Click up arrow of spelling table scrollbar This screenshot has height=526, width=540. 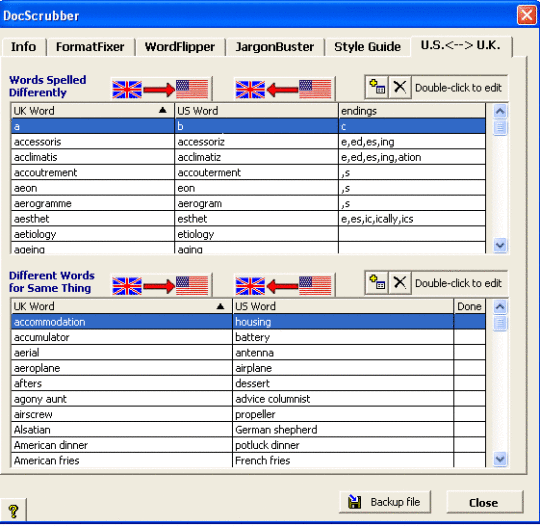pyautogui.click(x=500, y=111)
